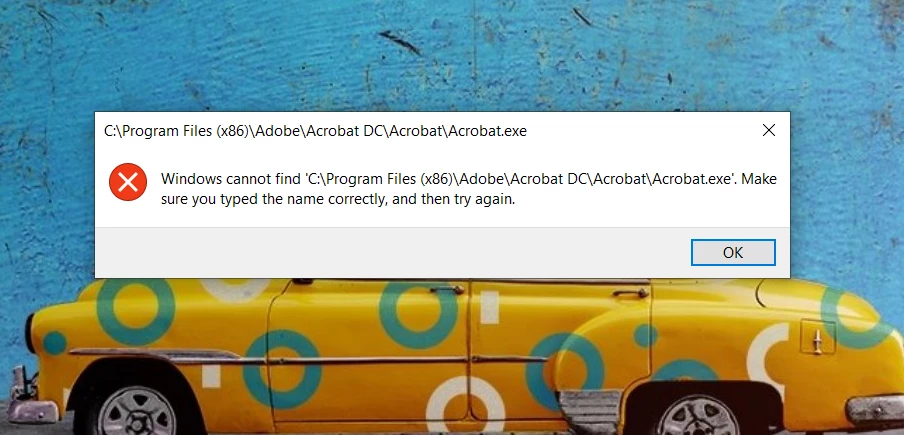Click the car's front wheel hubcap

[136, 411]
